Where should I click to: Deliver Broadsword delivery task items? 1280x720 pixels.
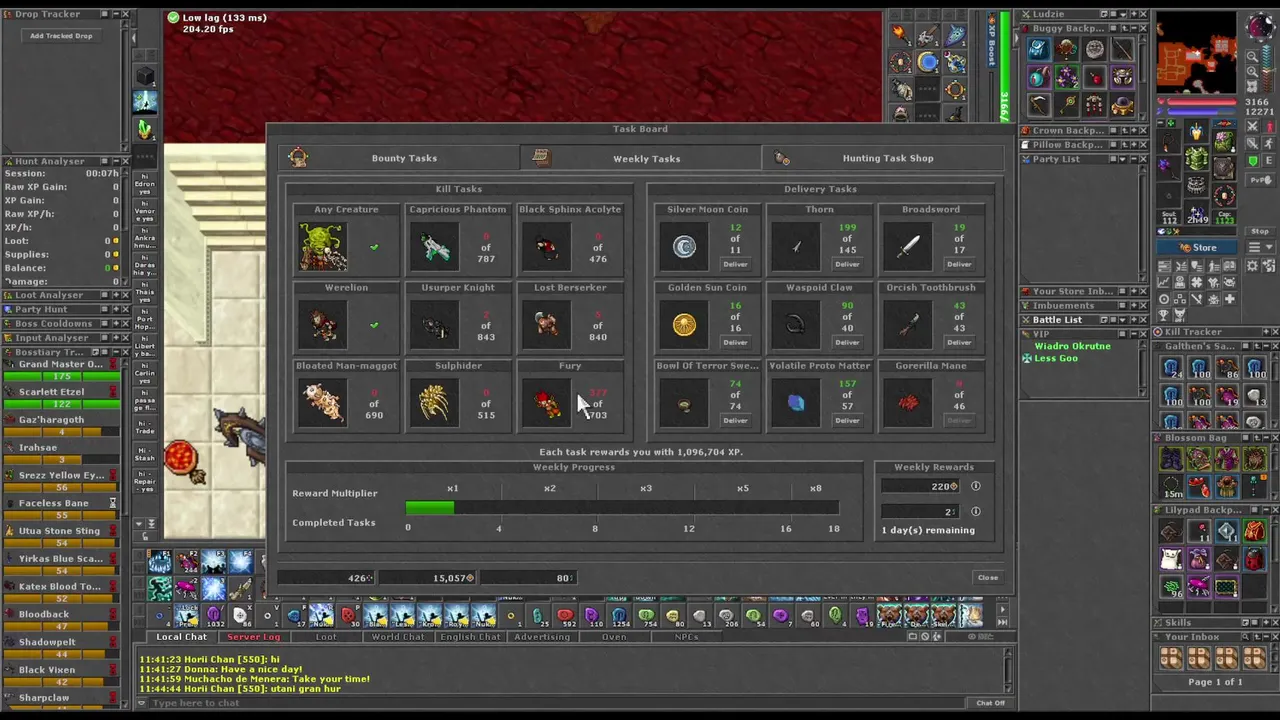click(959, 264)
